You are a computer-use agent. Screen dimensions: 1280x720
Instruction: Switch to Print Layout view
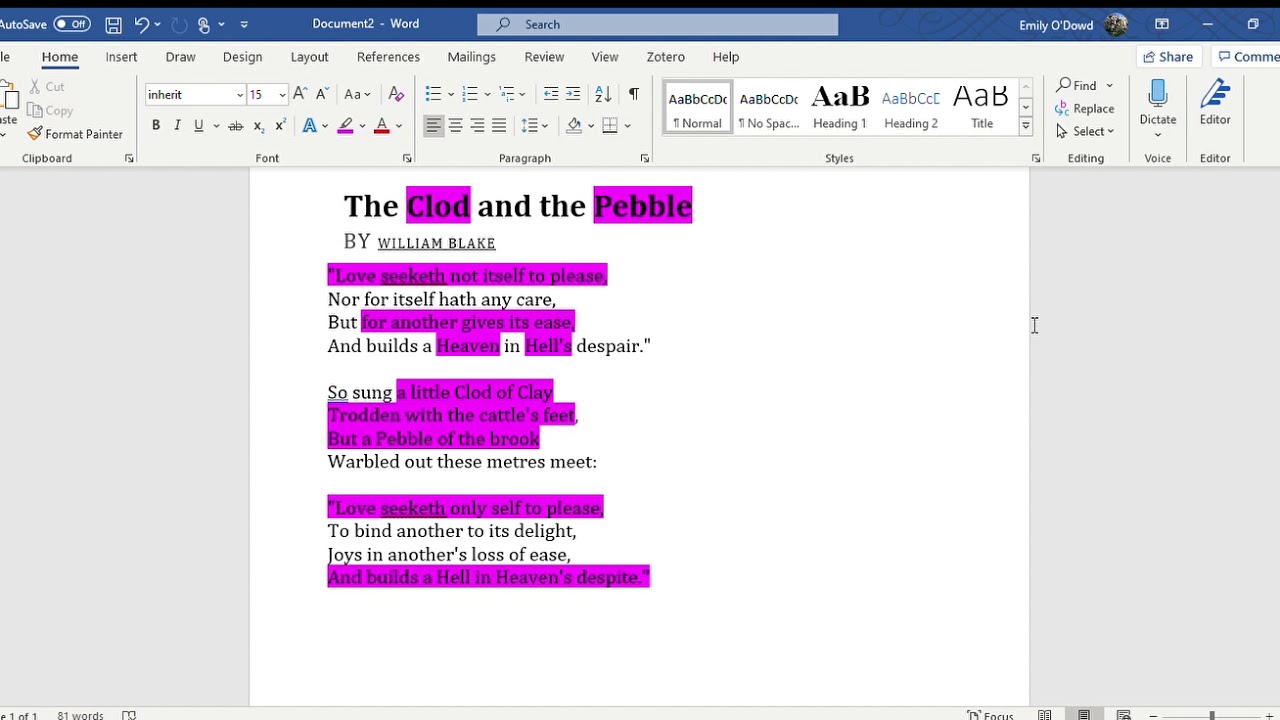click(1084, 714)
